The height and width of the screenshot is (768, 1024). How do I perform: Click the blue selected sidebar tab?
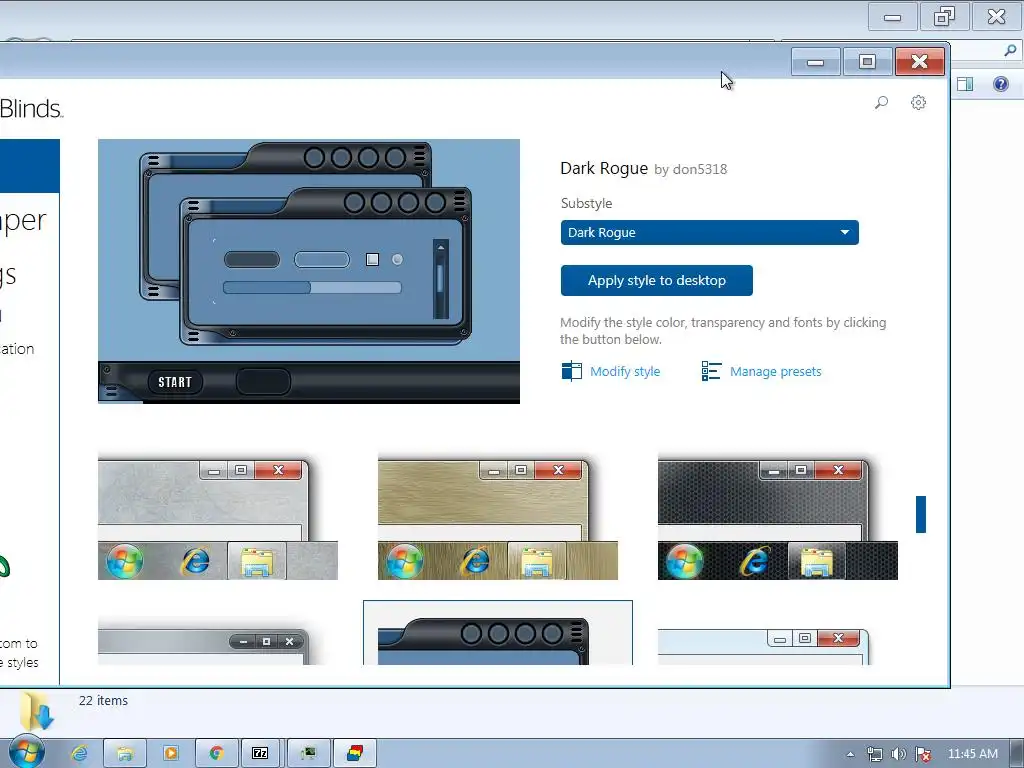point(29,166)
